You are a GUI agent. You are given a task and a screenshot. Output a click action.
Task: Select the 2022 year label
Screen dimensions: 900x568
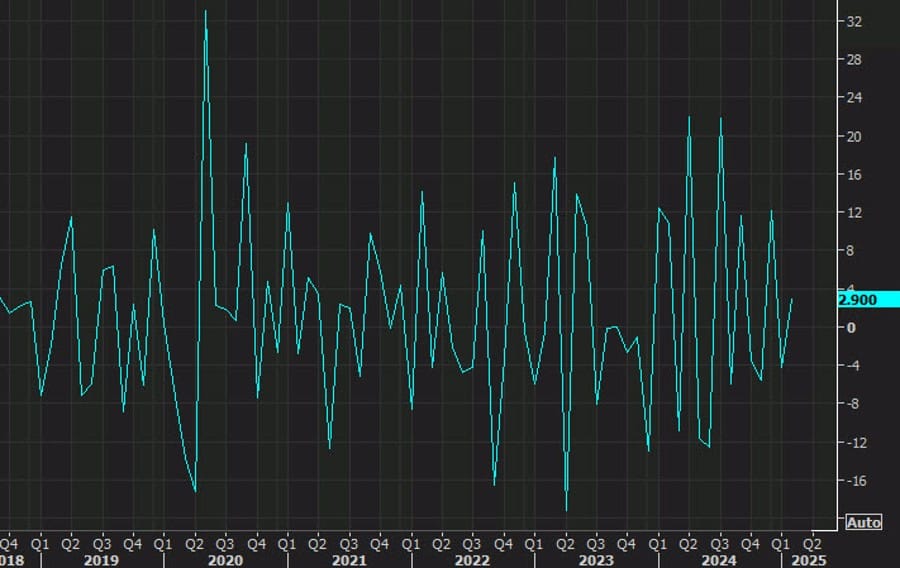click(x=473, y=560)
